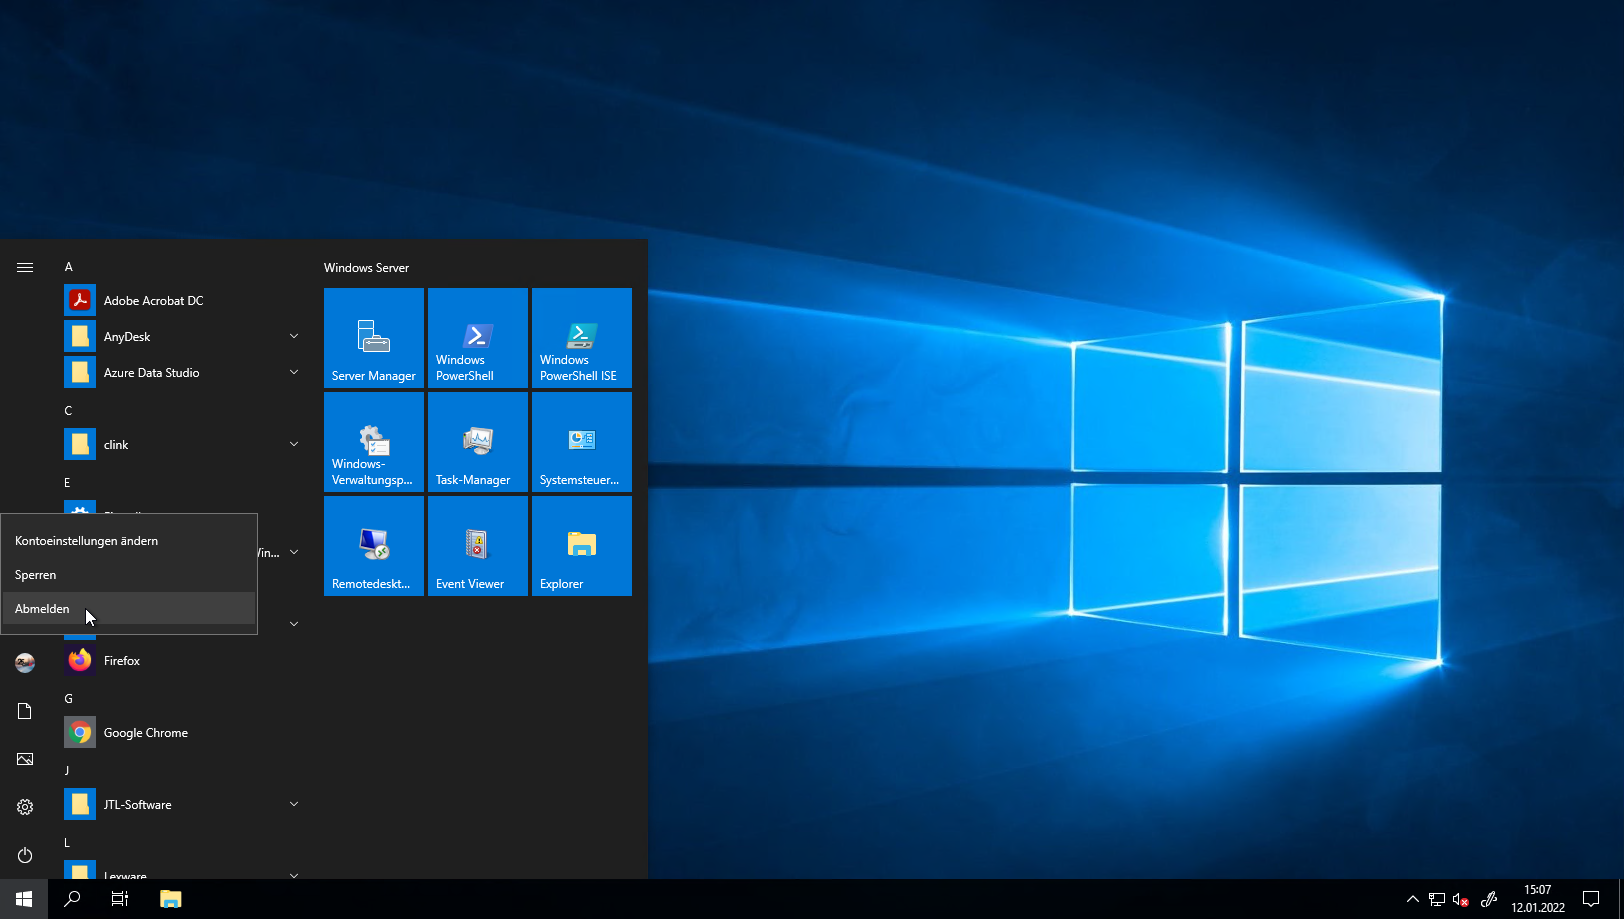Open Documents sidebar icon
Image resolution: width=1624 pixels, height=919 pixels.
(x=25, y=711)
